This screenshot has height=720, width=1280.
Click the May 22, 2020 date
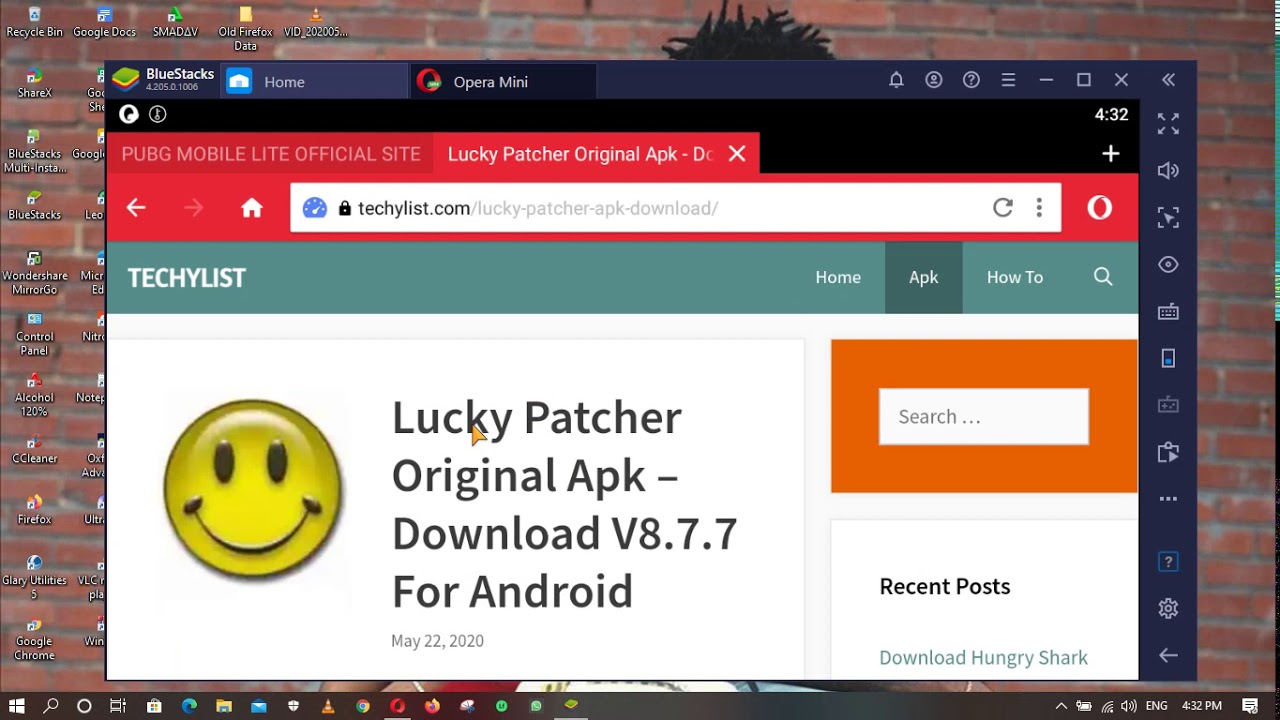coord(437,641)
